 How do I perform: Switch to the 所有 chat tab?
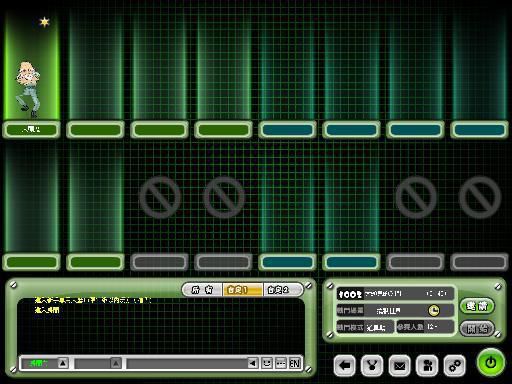pos(203,290)
